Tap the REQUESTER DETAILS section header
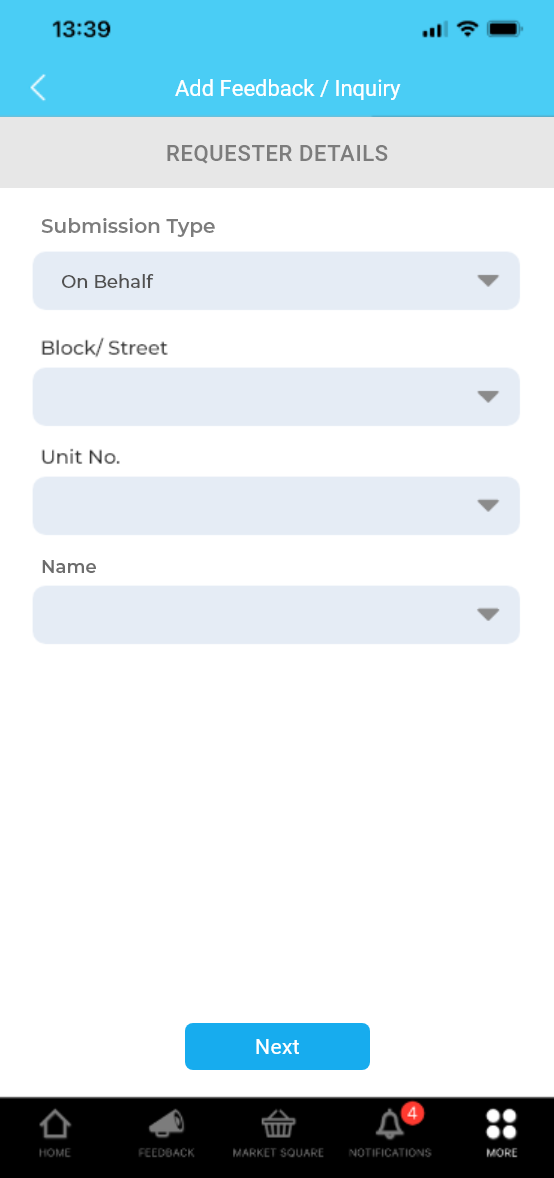This screenshot has width=554, height=1178. tap(277, 153)
